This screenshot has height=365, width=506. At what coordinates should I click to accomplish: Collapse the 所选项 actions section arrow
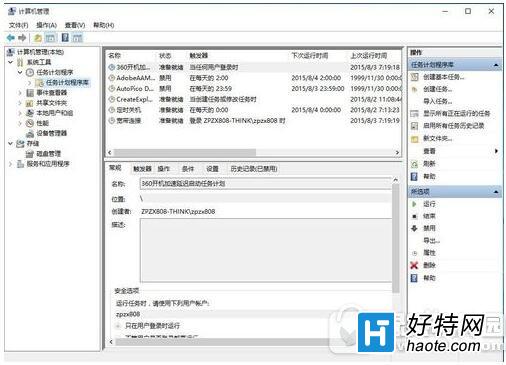coord(496,192)
